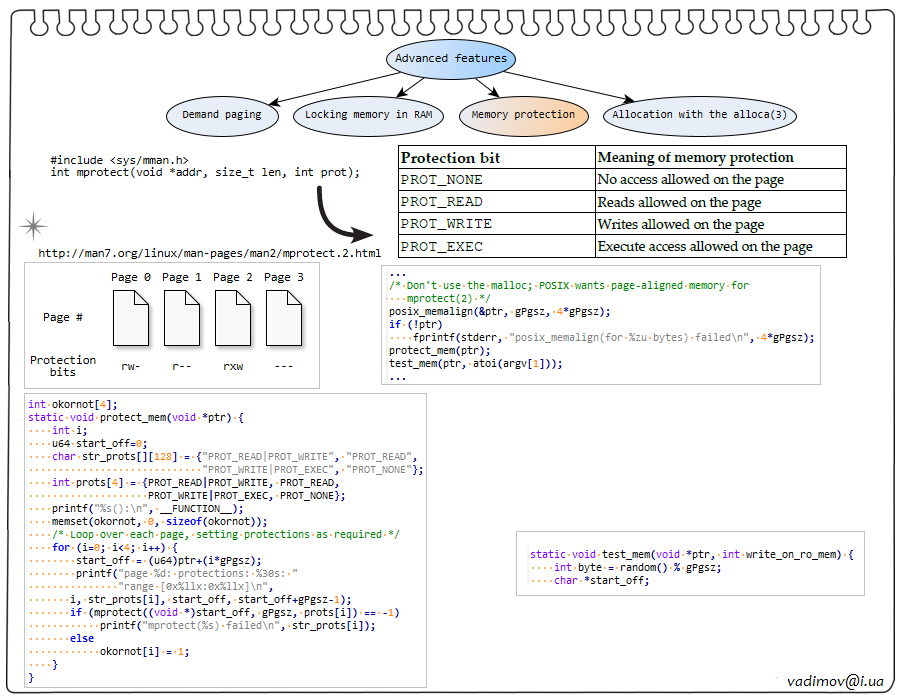Click the vadimov@i.ua email address

[835, 680]
